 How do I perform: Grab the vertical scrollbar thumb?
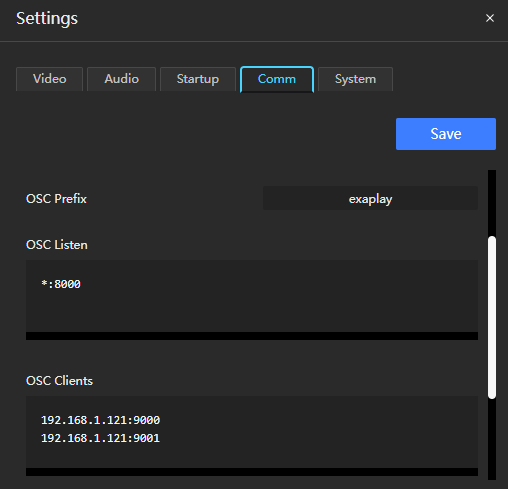point(492,317)
